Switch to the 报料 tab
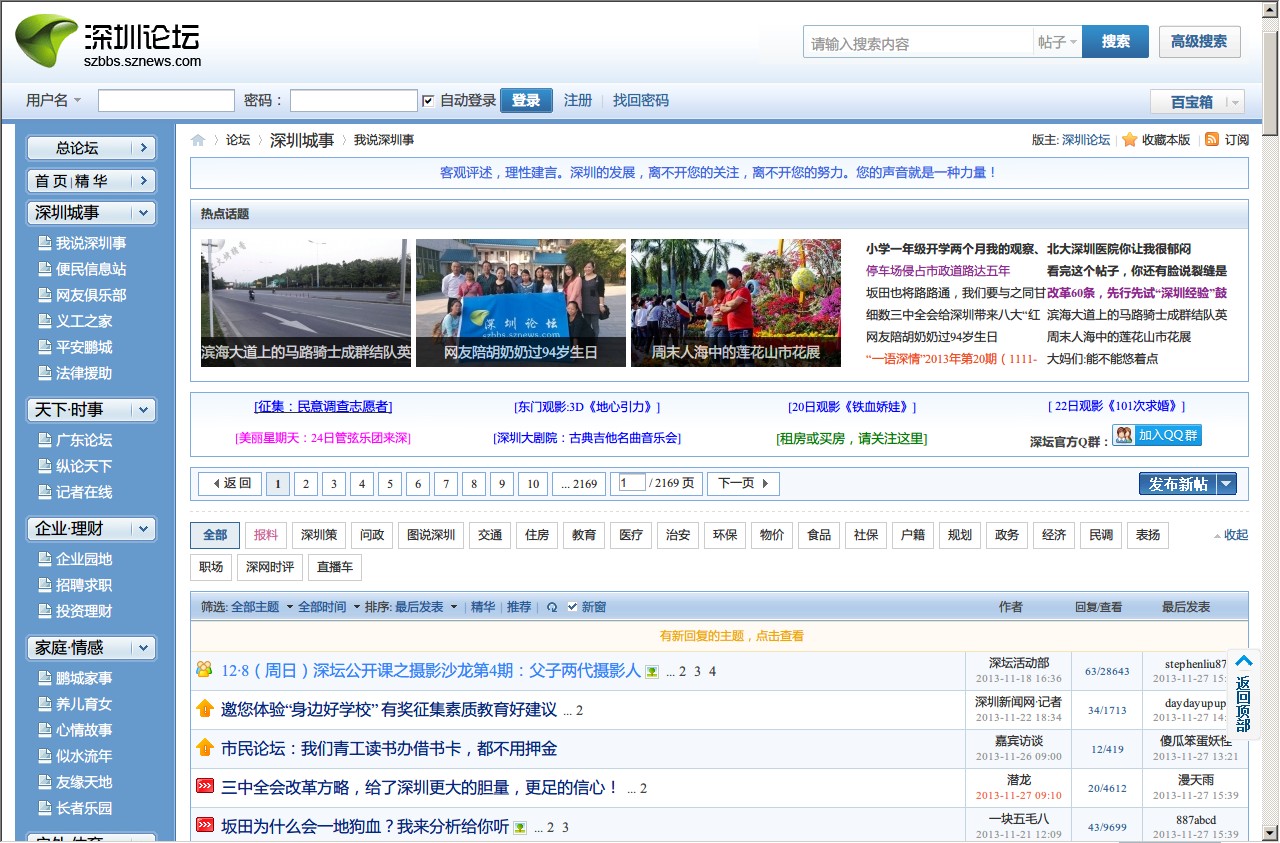The height and width of the screenshot is (843, 1280). [265, 535]
